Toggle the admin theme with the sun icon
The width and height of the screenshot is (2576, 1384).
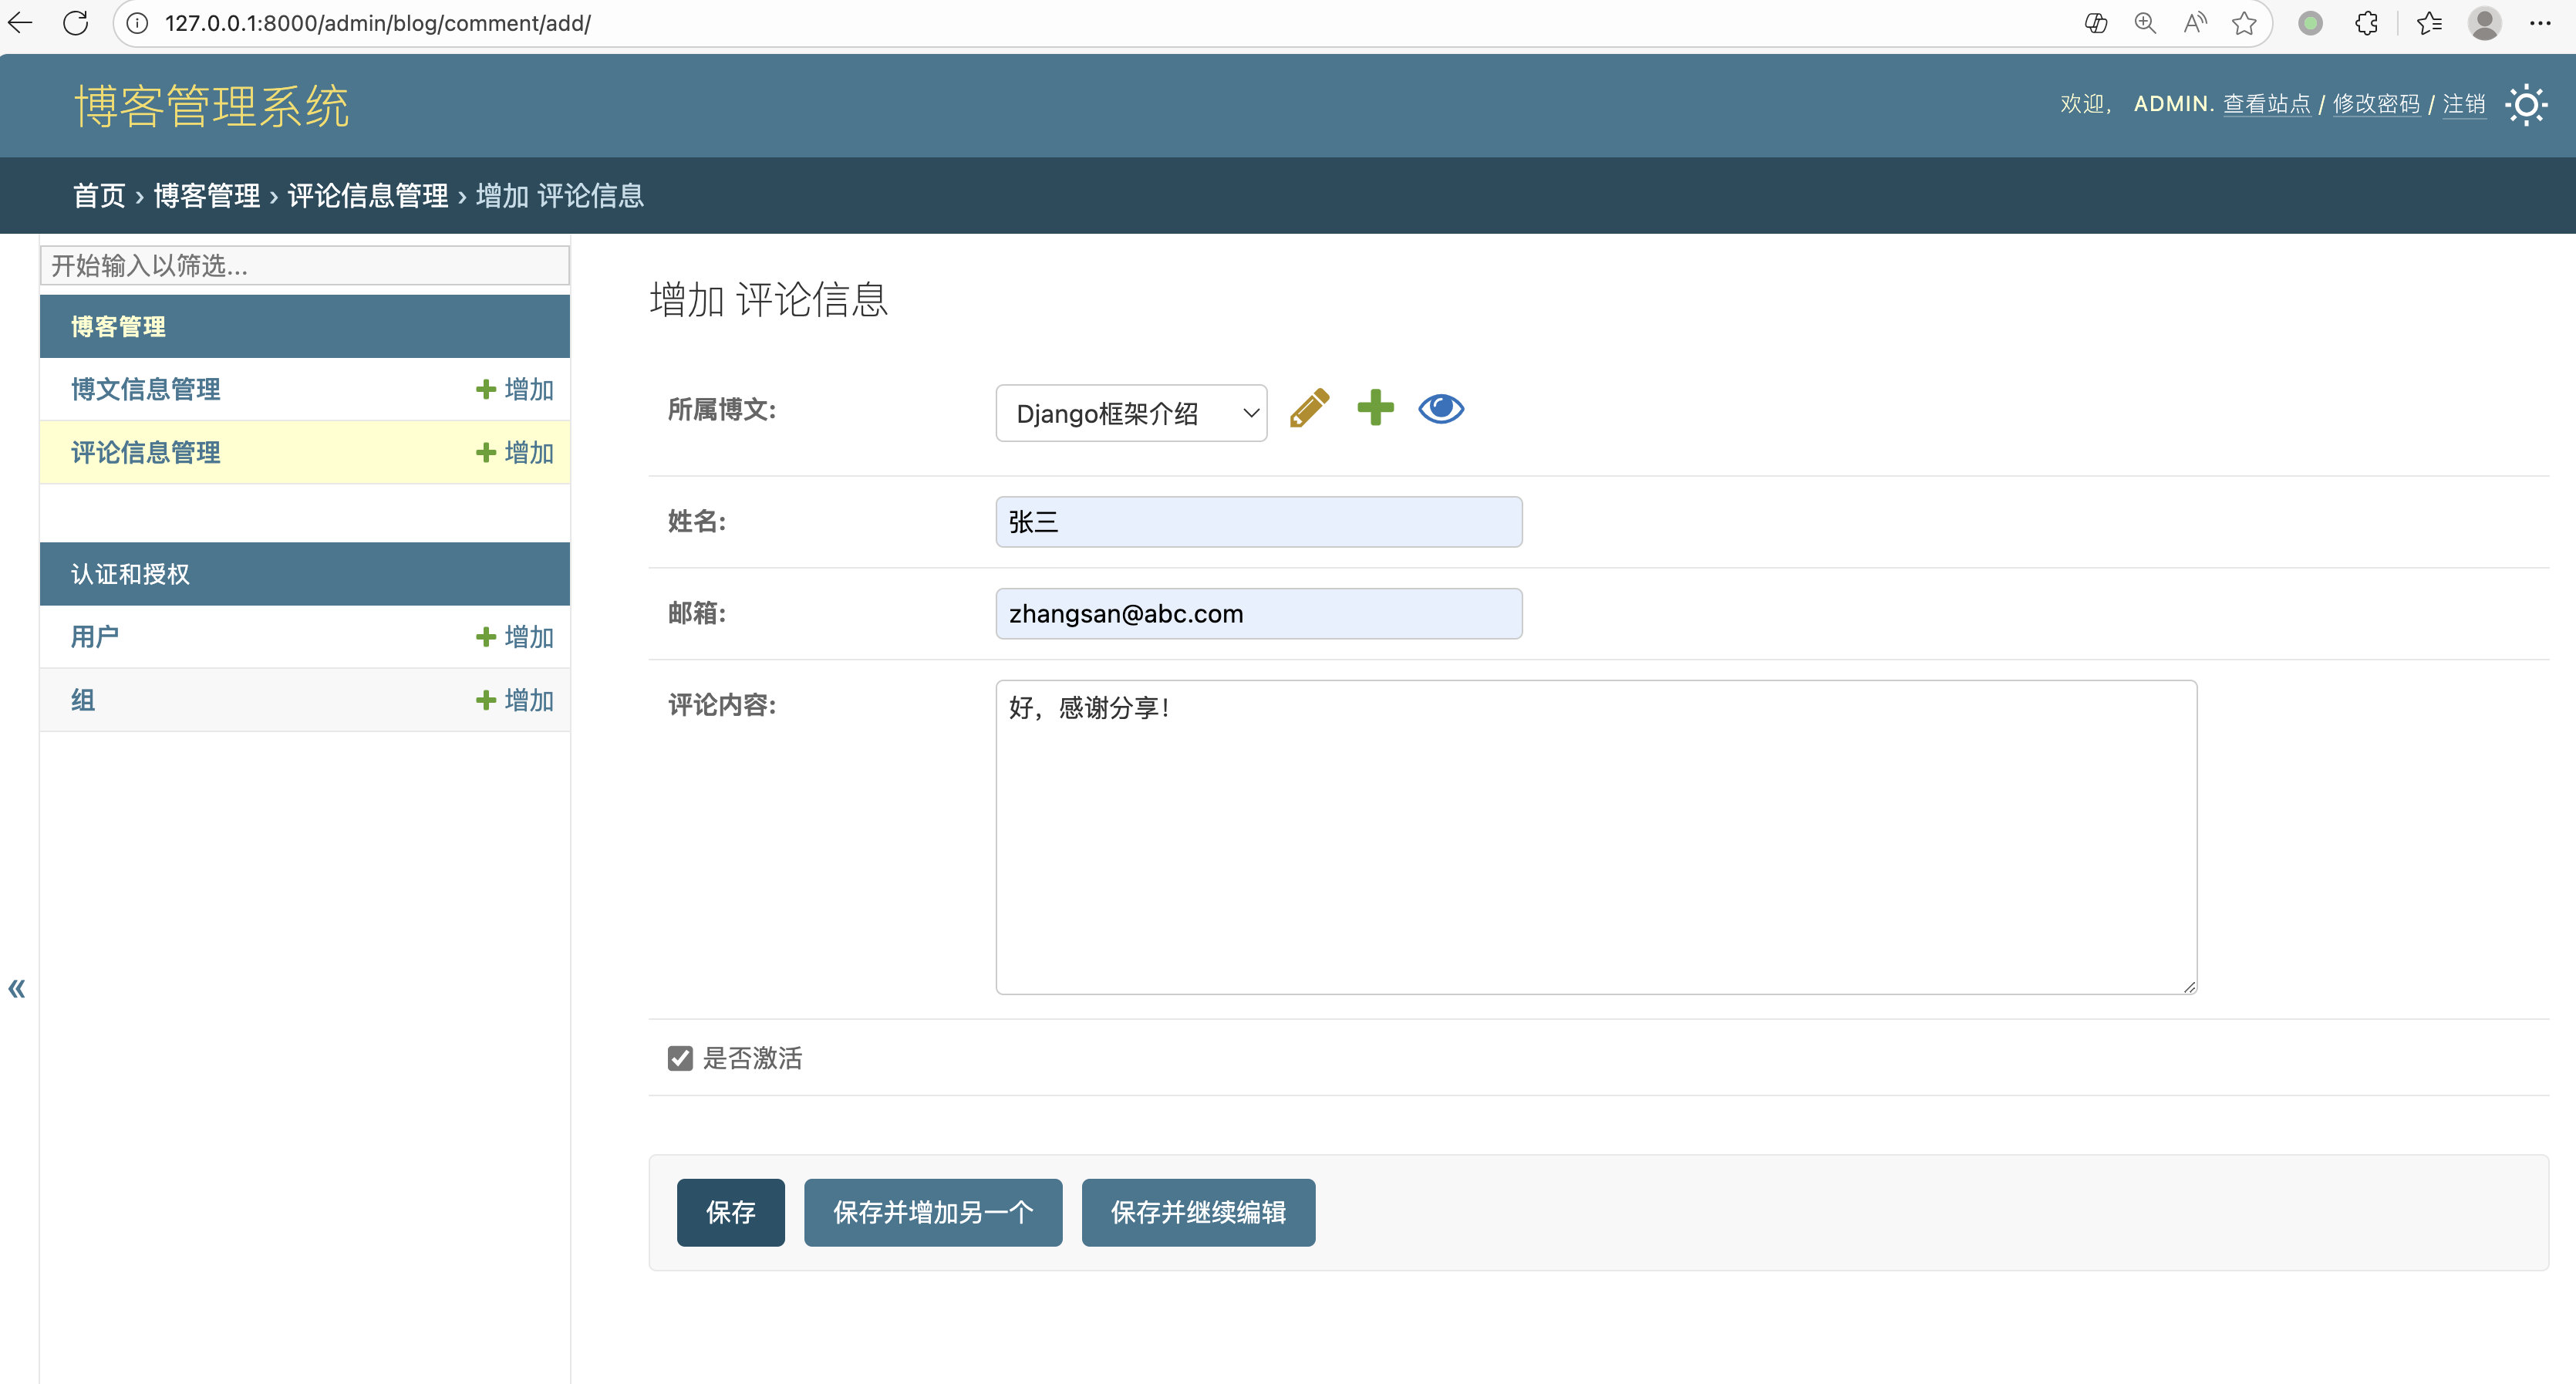click(x=2526, y=104)
